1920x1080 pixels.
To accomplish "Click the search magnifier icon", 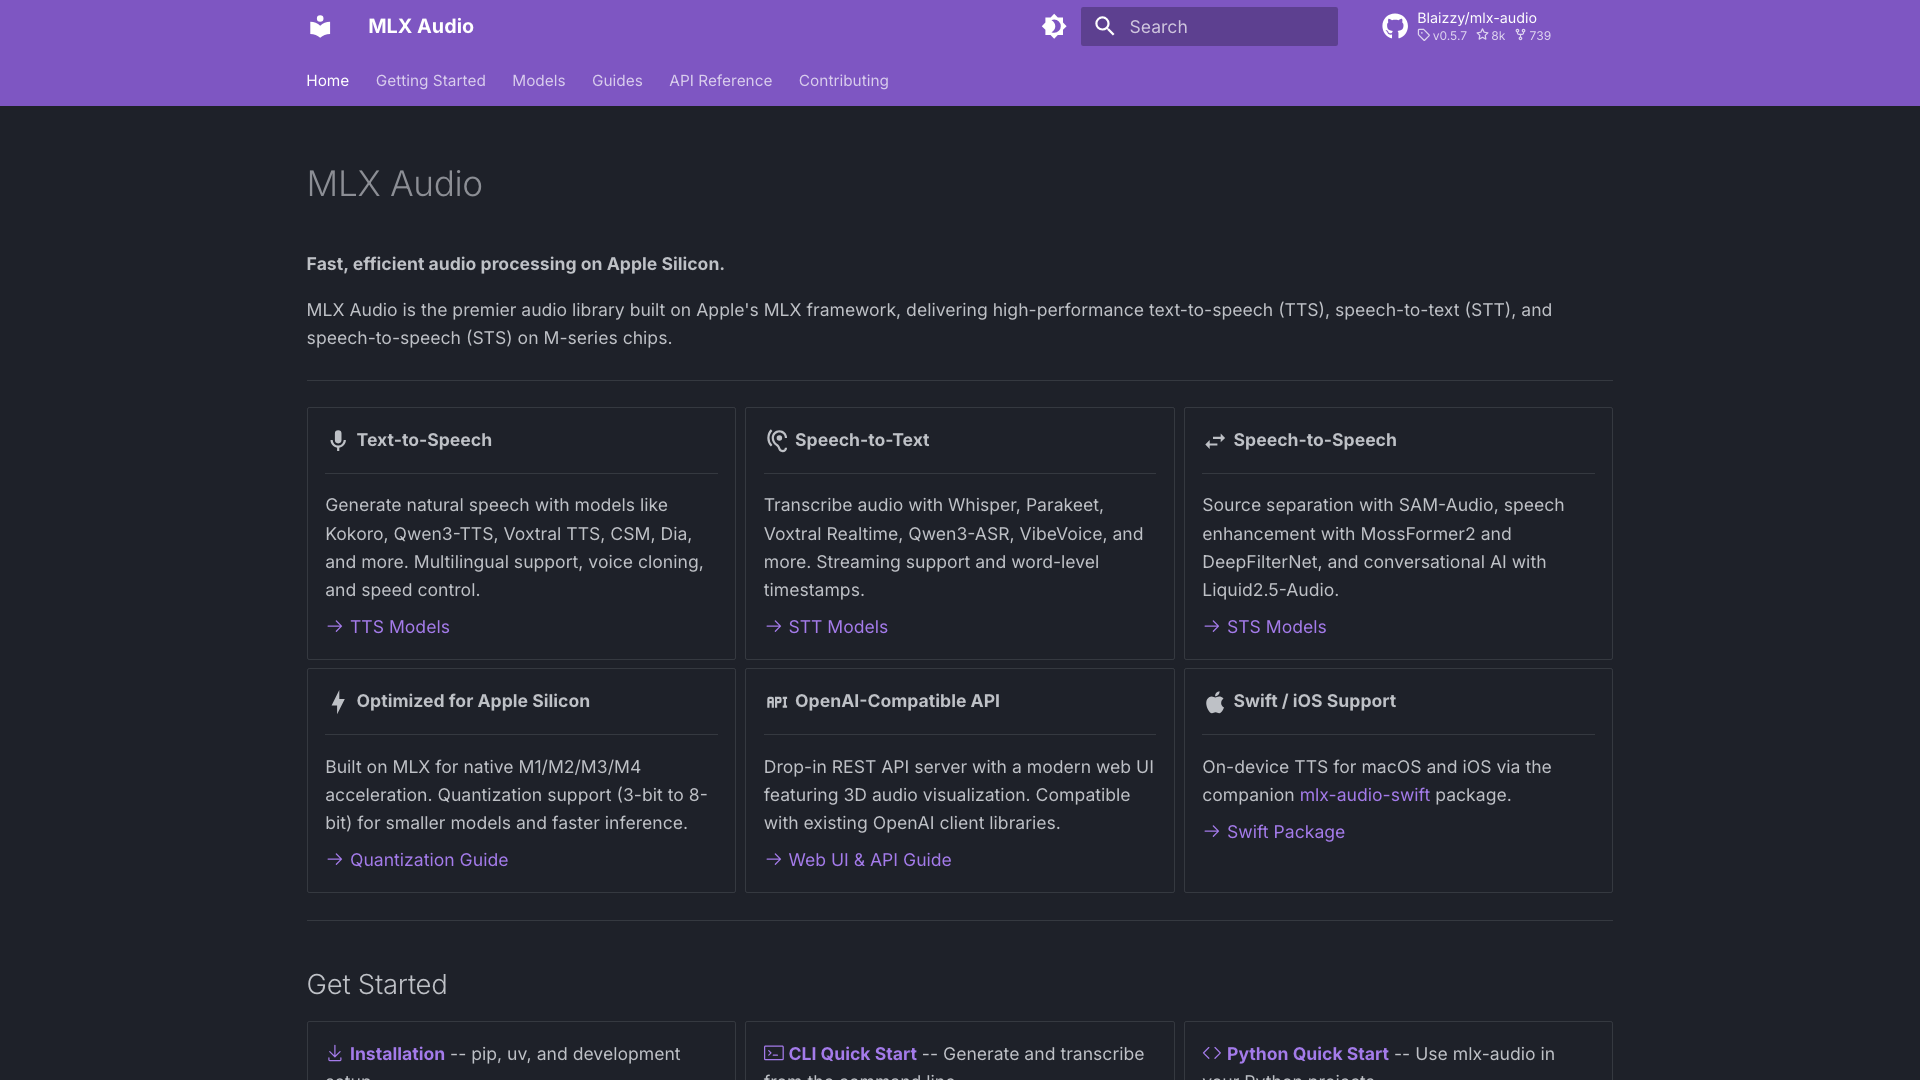I will point(1105,26).
